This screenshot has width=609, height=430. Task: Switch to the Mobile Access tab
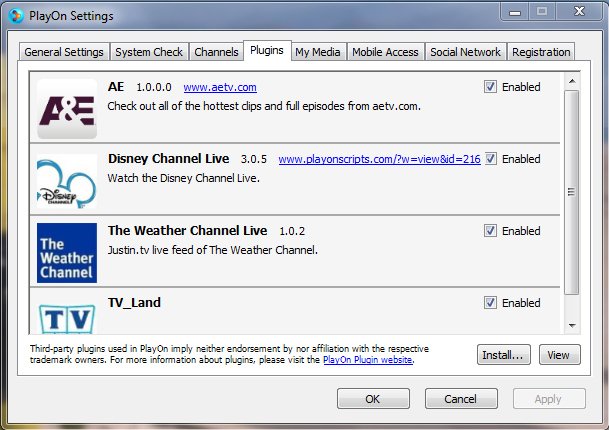(x=385, y=52)
